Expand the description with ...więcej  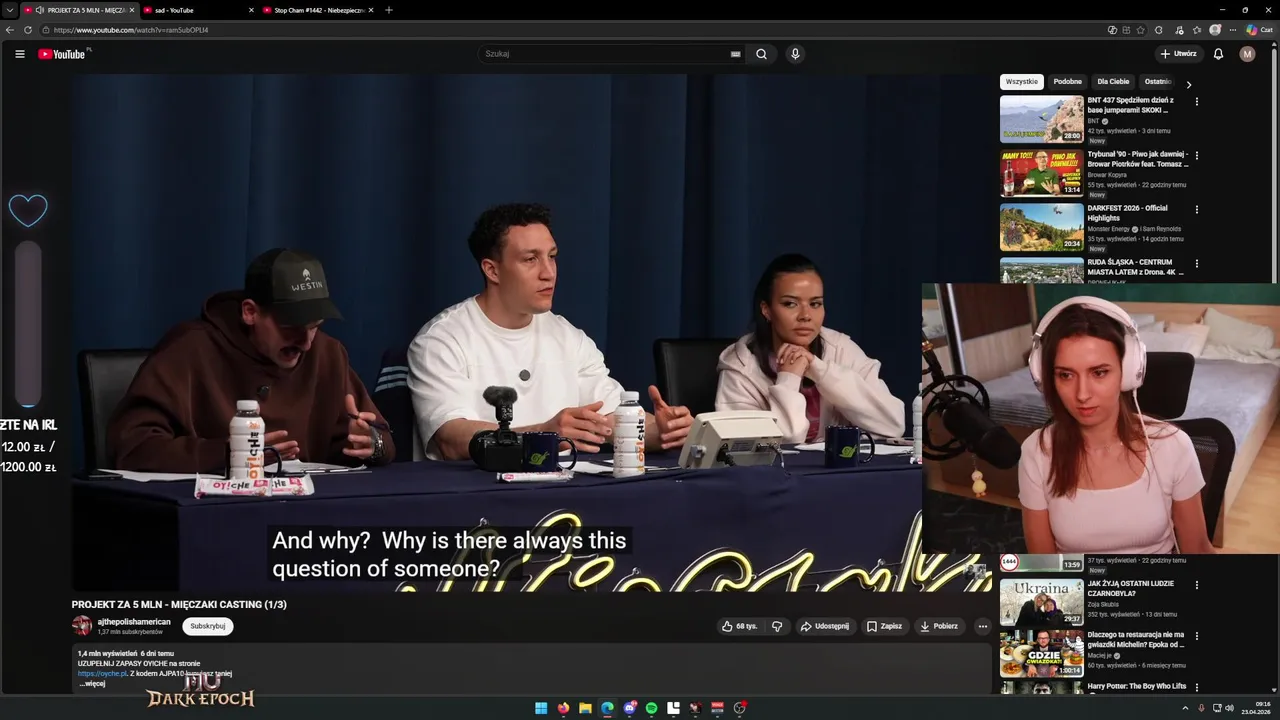tap(92, 684)
